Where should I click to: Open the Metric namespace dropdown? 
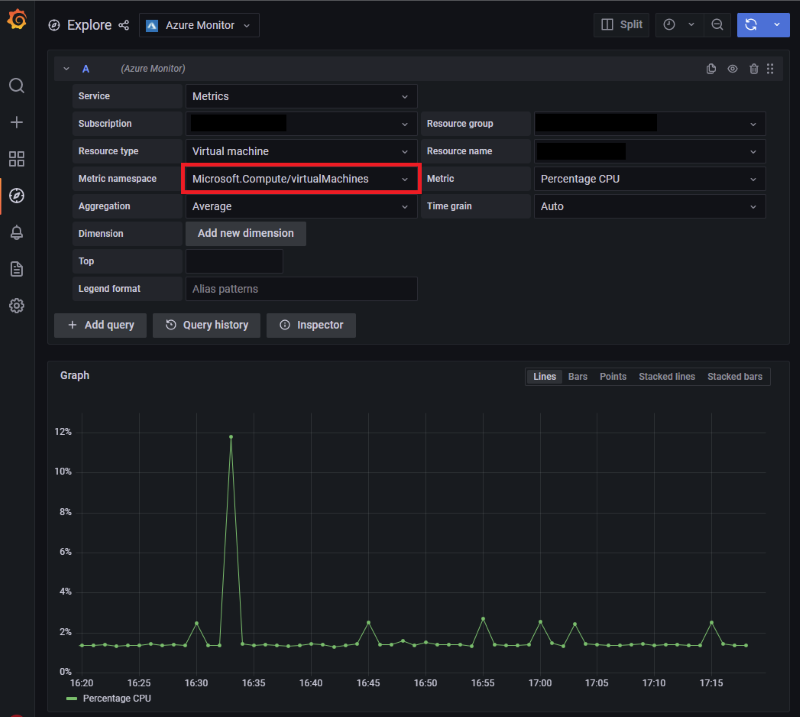pyautogui.click(x=302, y=179)
